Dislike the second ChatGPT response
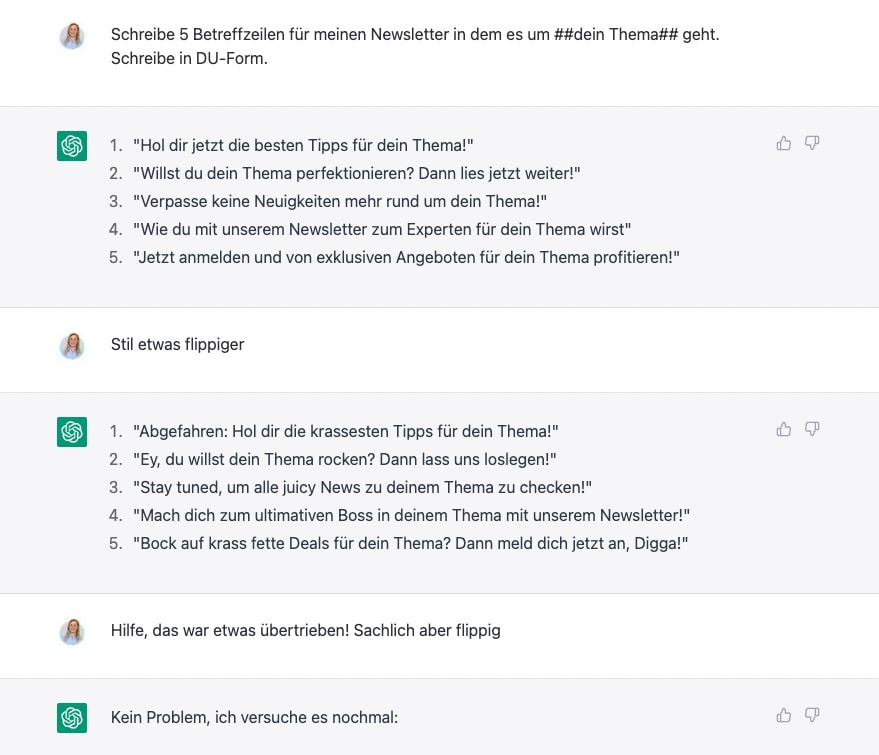This screenshot has height=755, width=879. click(x=812, y=429)
